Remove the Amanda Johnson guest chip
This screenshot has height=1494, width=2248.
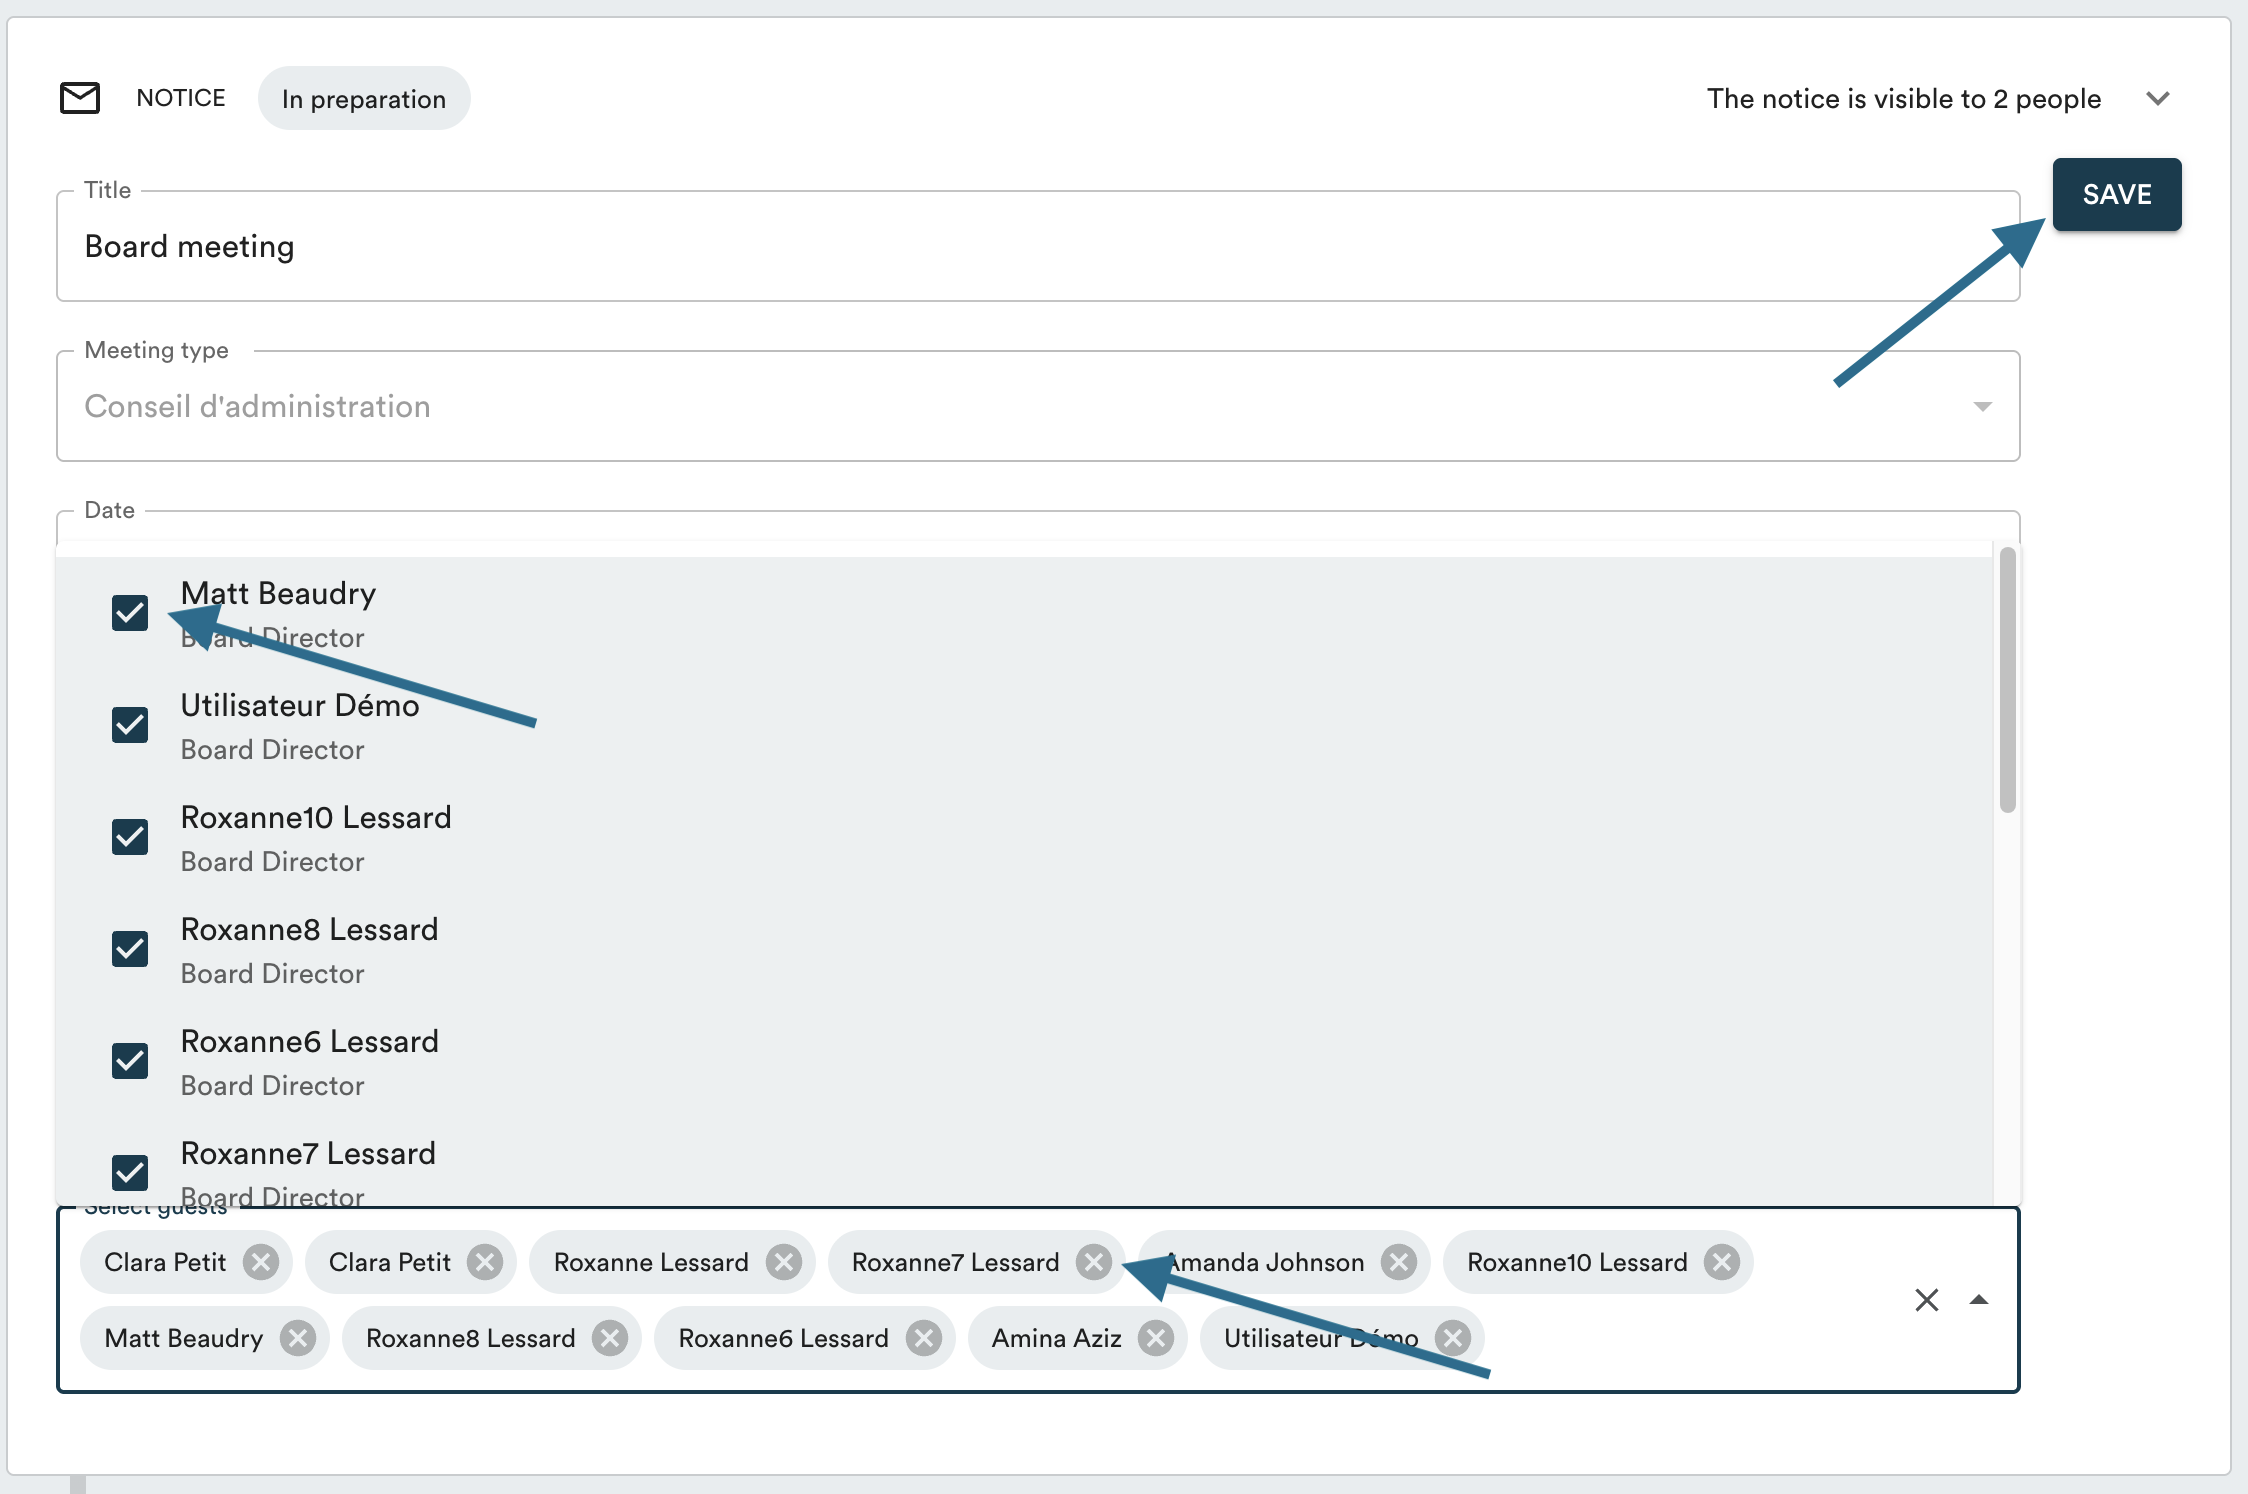[x=1398, y=1262]
